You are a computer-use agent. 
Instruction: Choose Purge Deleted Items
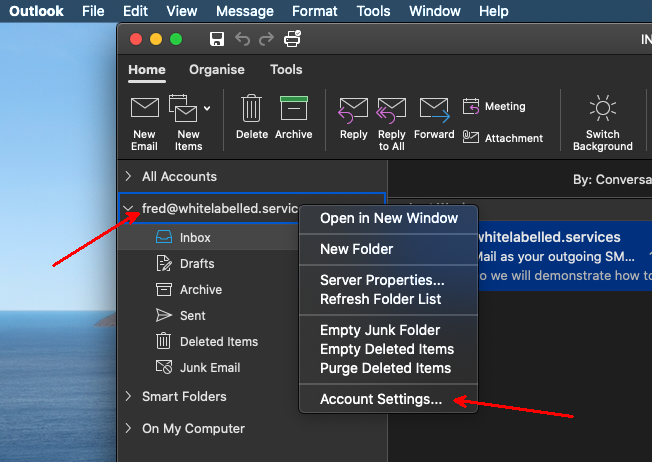(388, 368)
